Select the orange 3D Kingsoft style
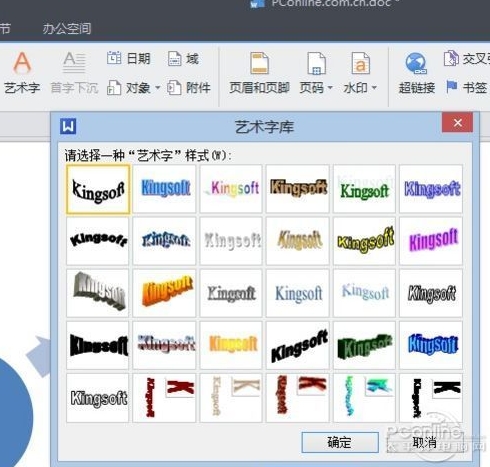 click(164, 293)
